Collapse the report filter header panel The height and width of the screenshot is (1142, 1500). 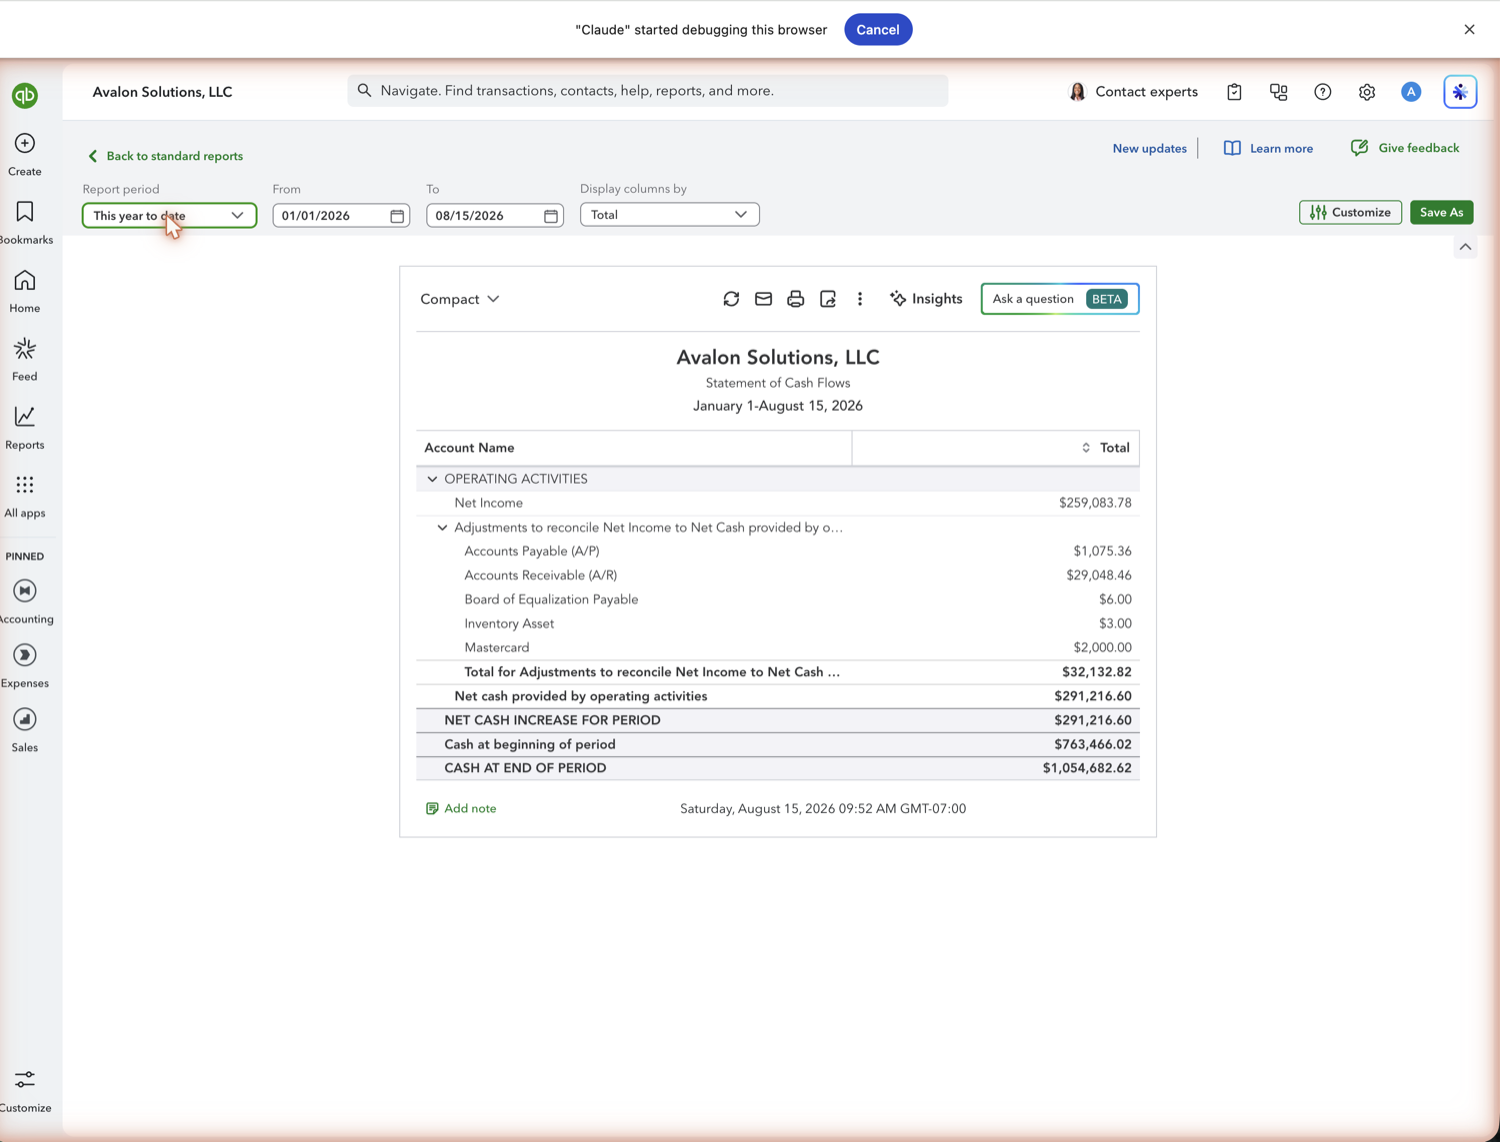click(x=1465, y=247)
